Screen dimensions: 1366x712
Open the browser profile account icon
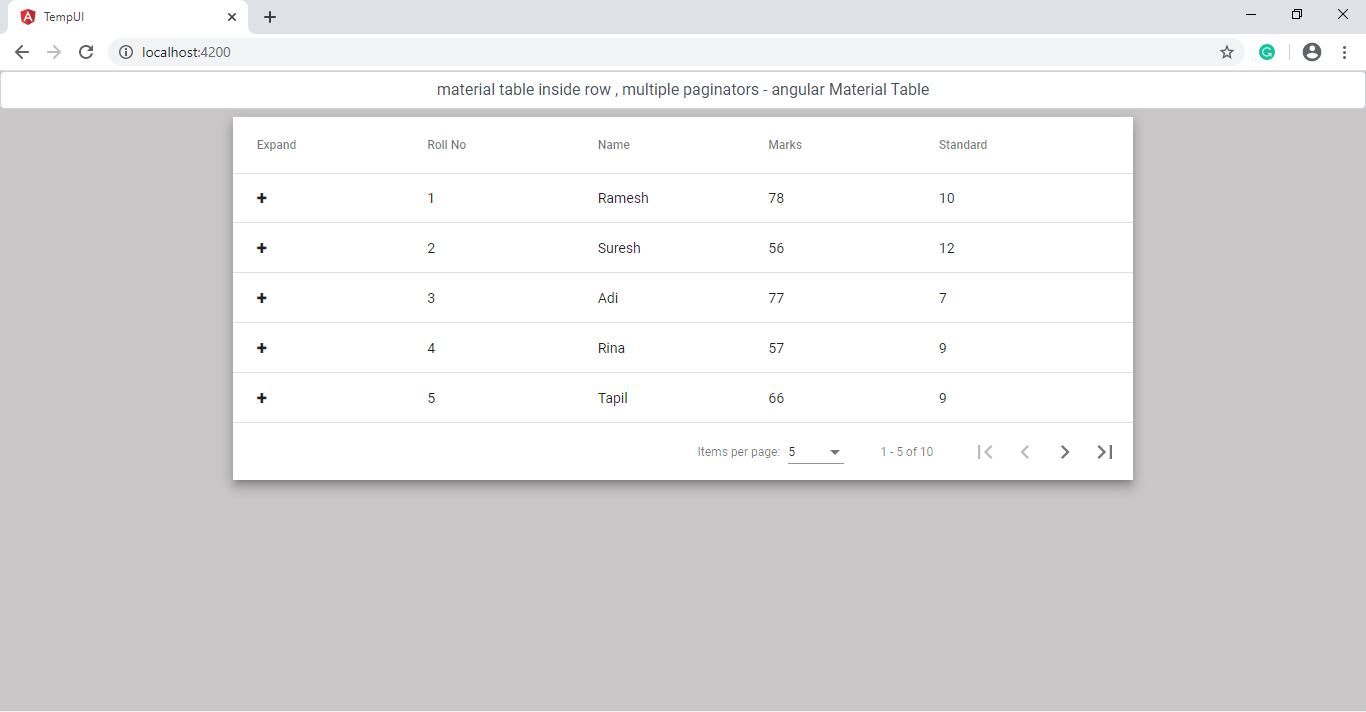[1311, 52]
